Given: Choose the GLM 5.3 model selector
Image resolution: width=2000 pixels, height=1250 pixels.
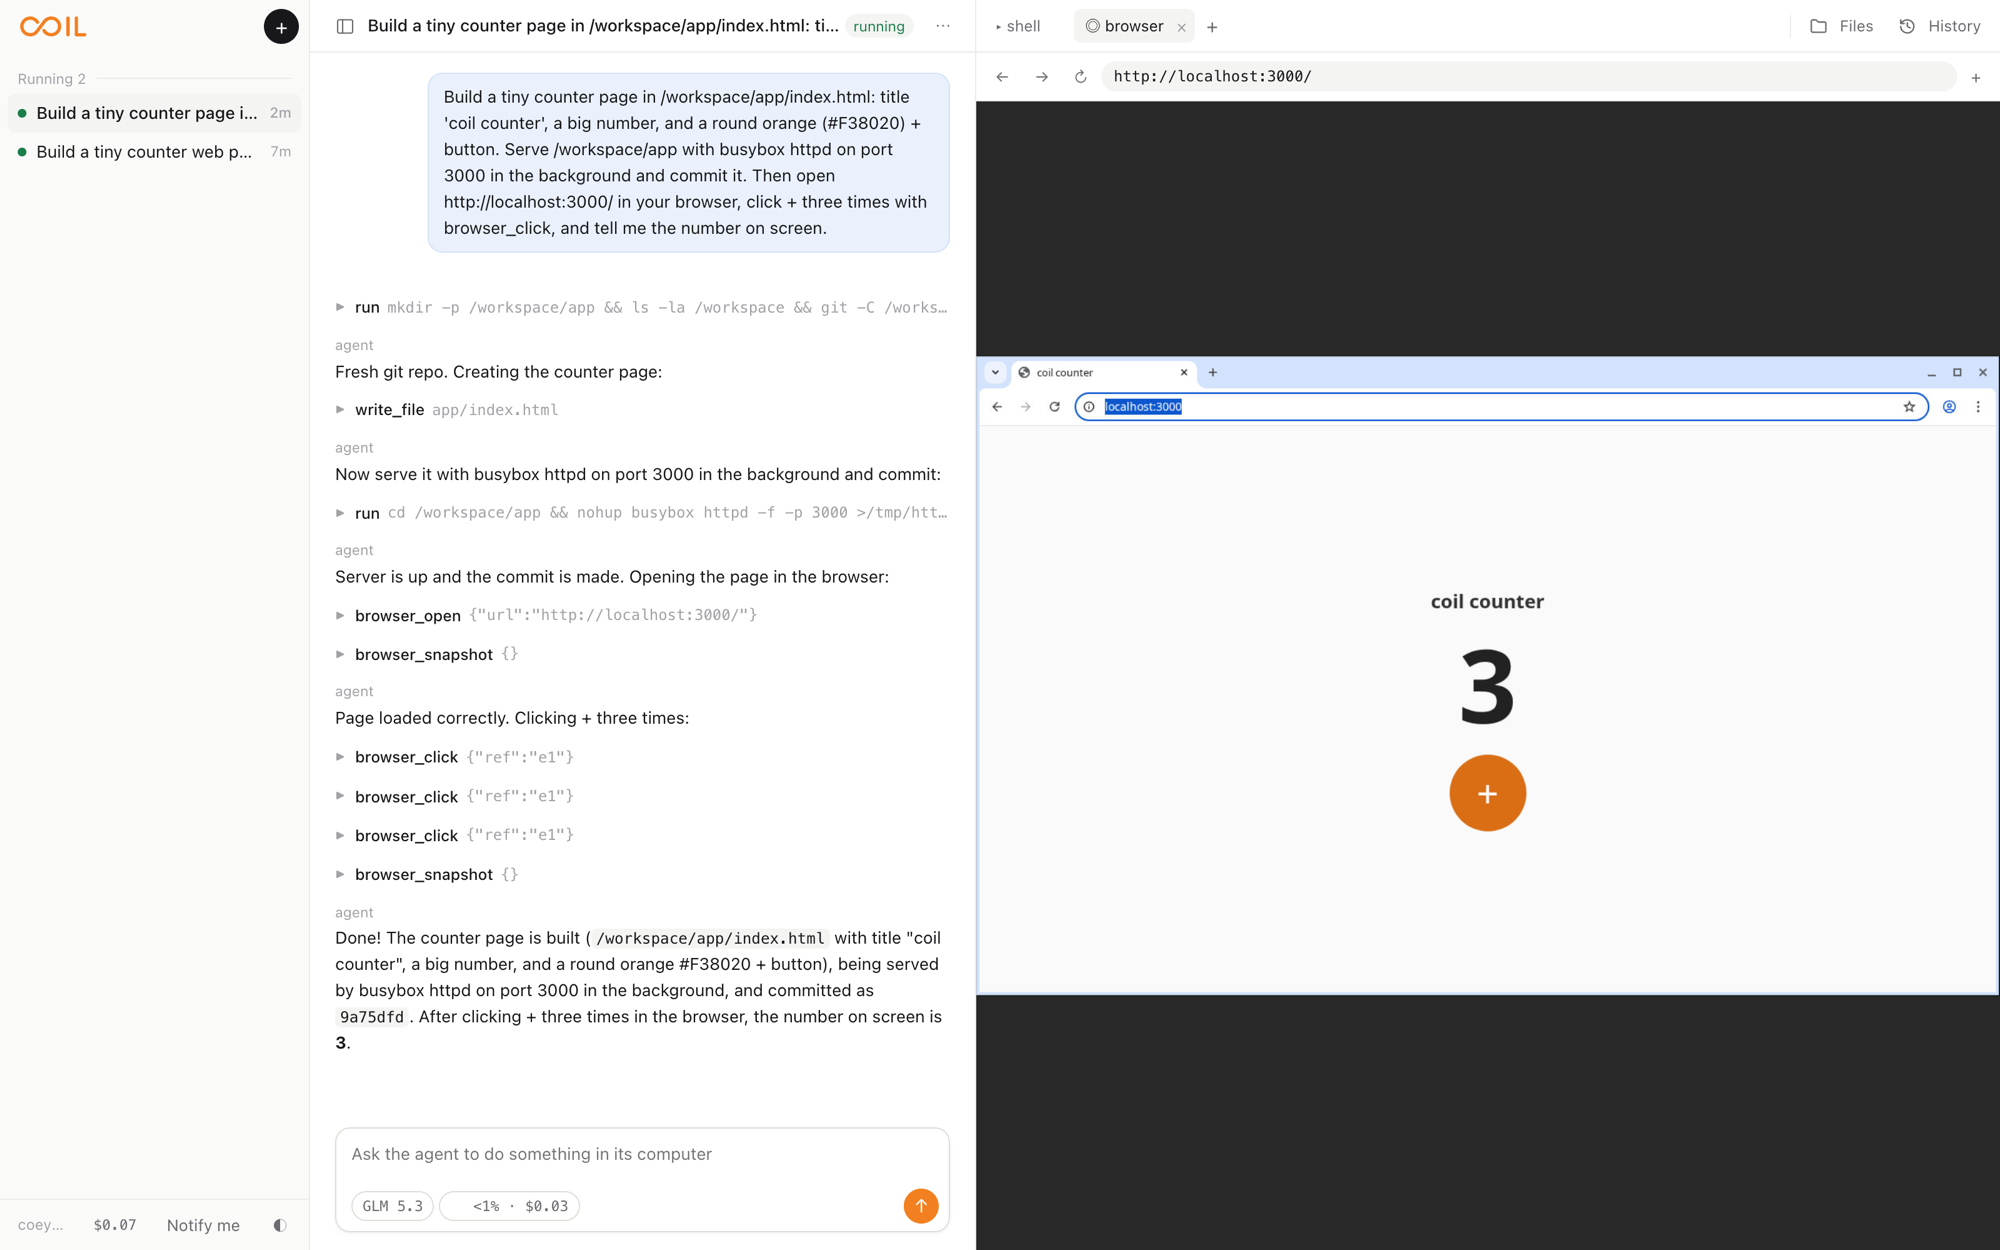Looking at the screenshot, I should (x=392, y=1206).
